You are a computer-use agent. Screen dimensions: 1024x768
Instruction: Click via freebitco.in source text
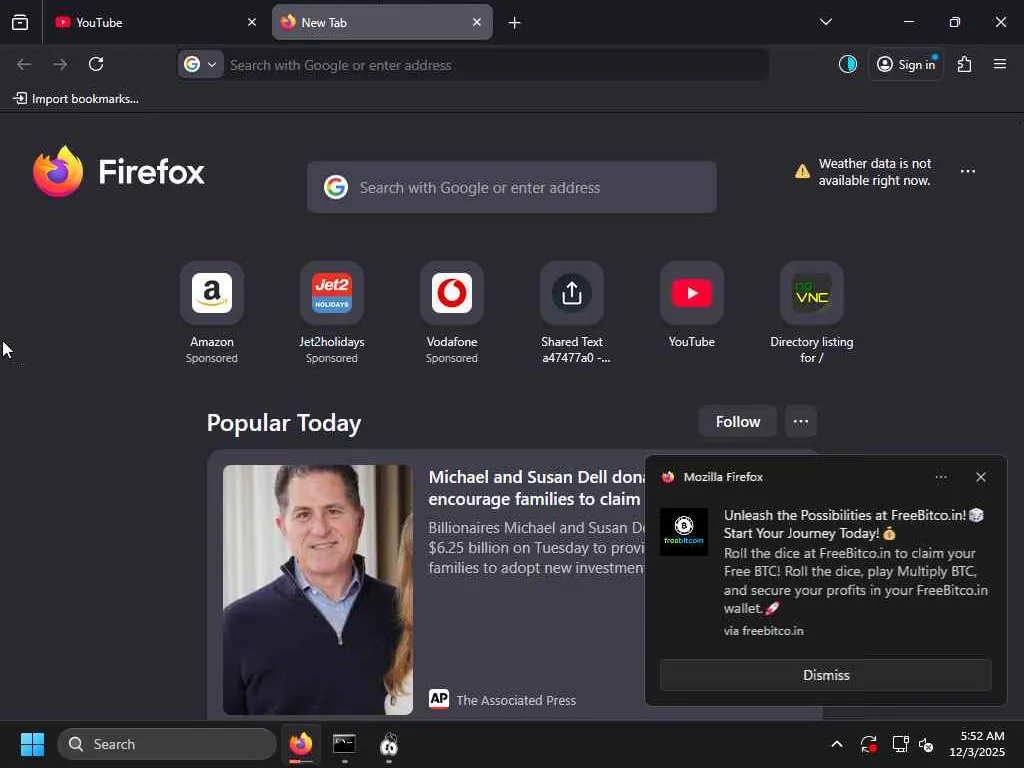tap(763, 631)
